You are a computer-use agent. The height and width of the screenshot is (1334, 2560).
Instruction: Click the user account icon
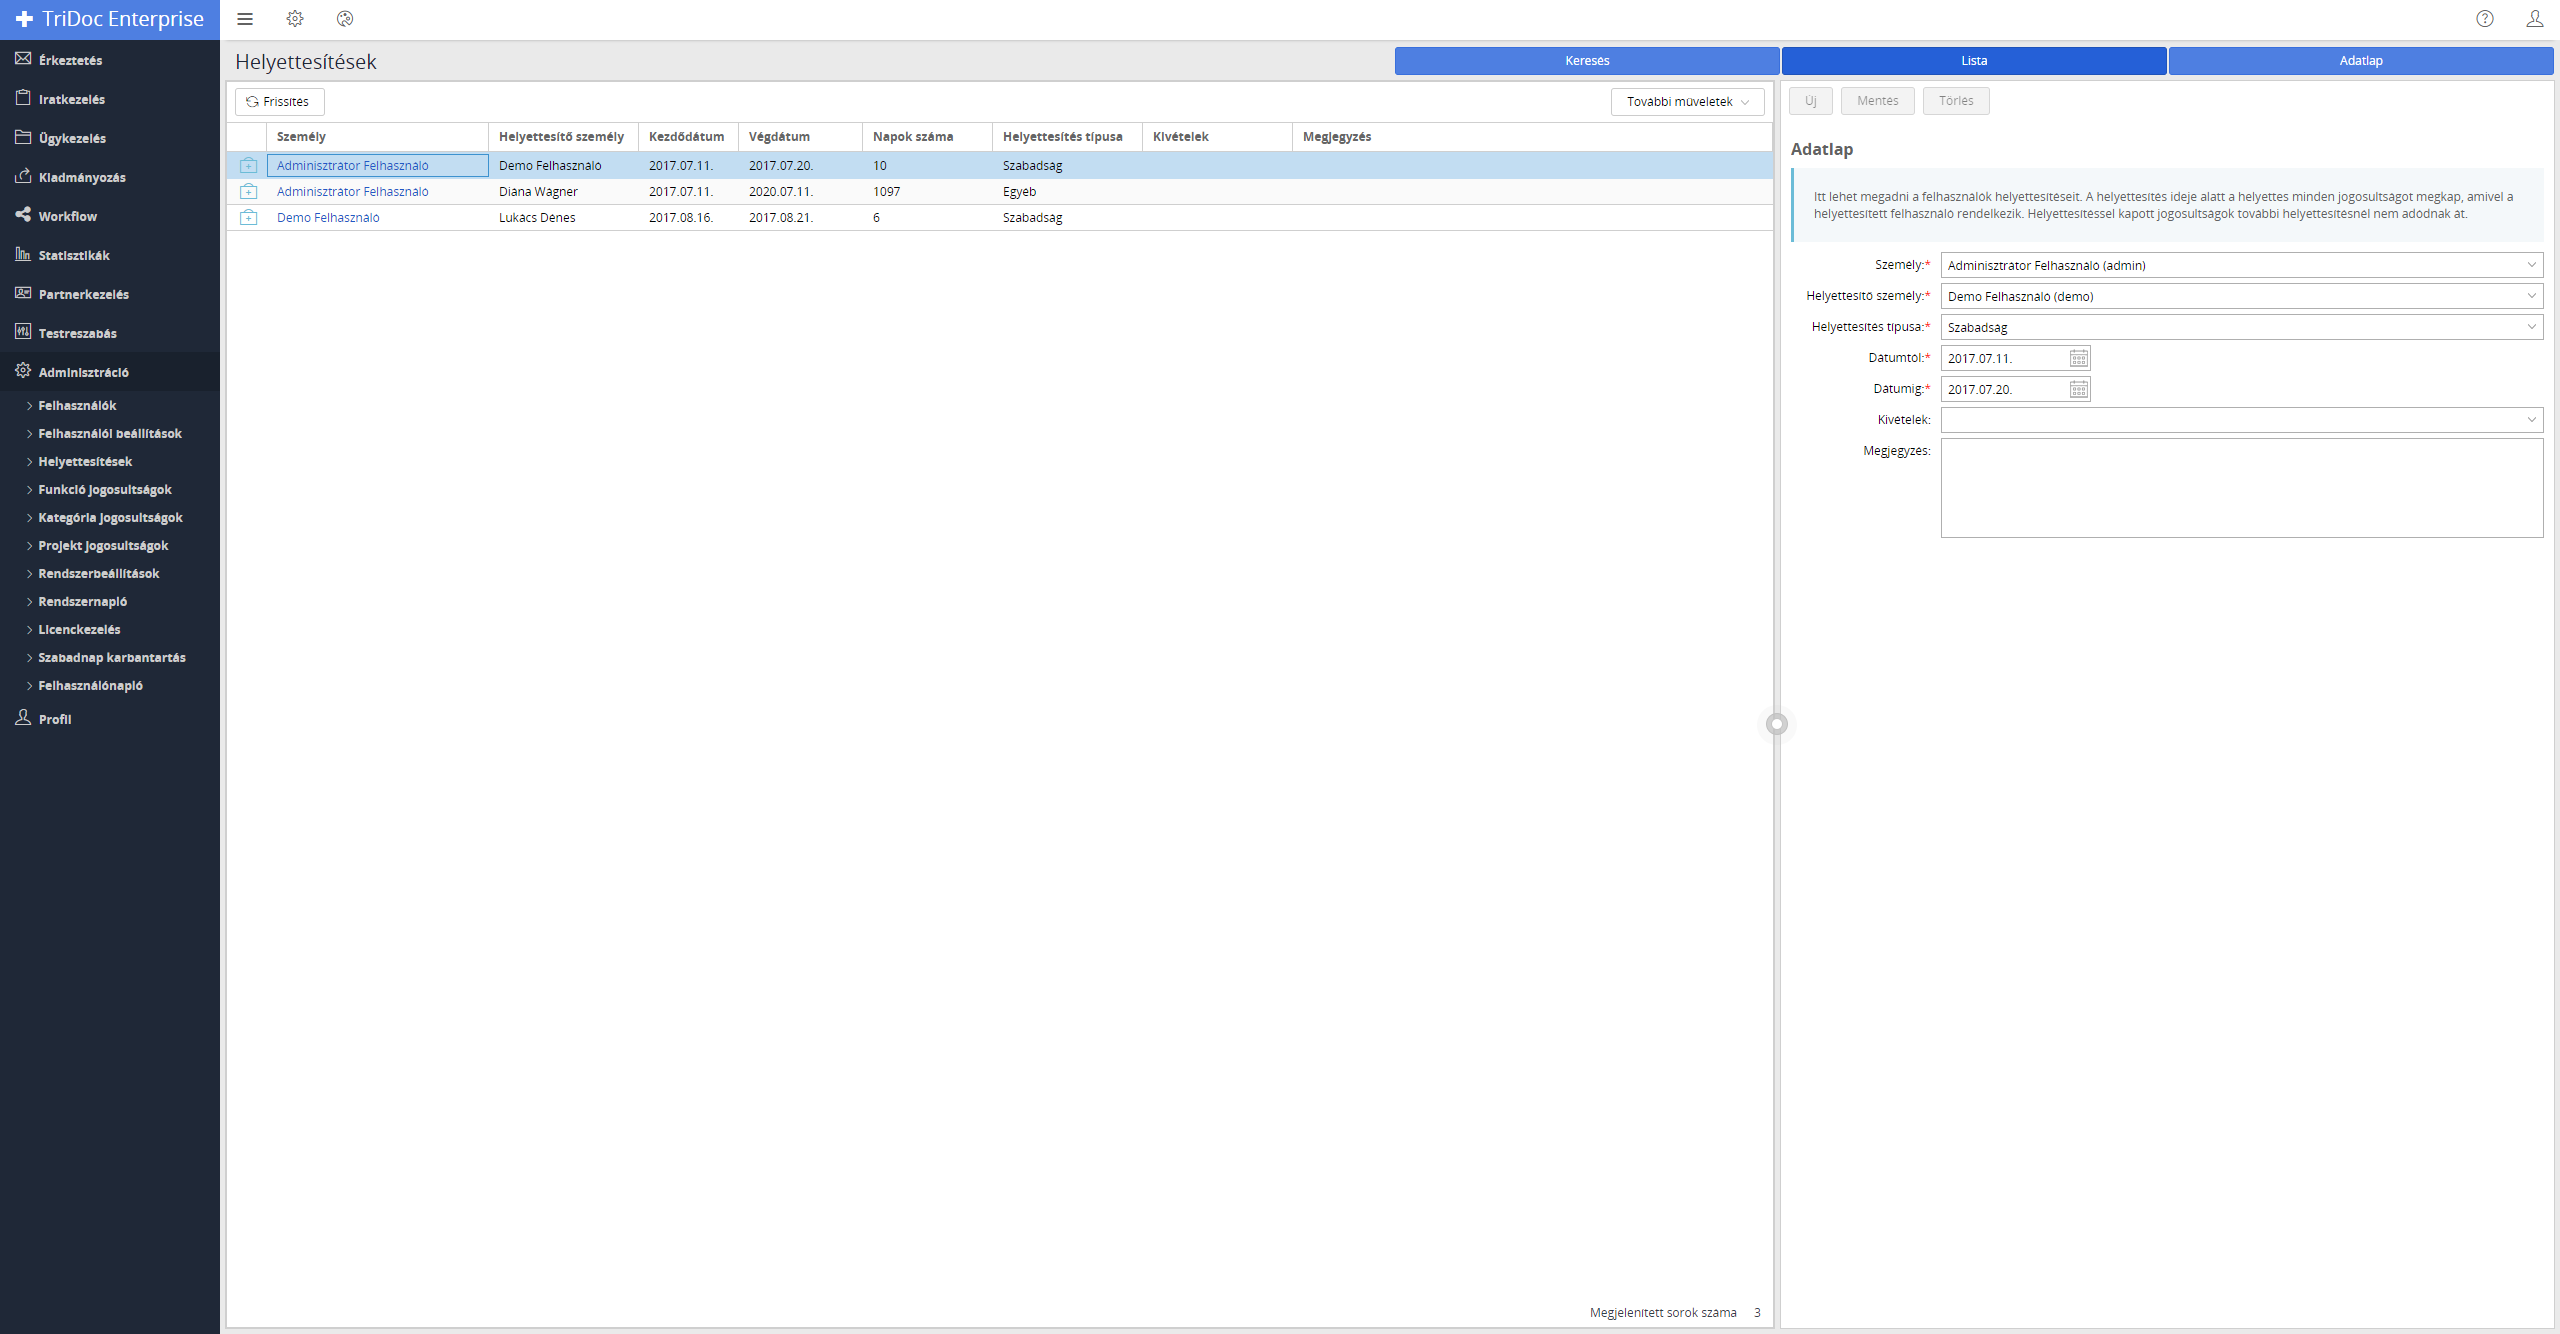click(2534, 19)
